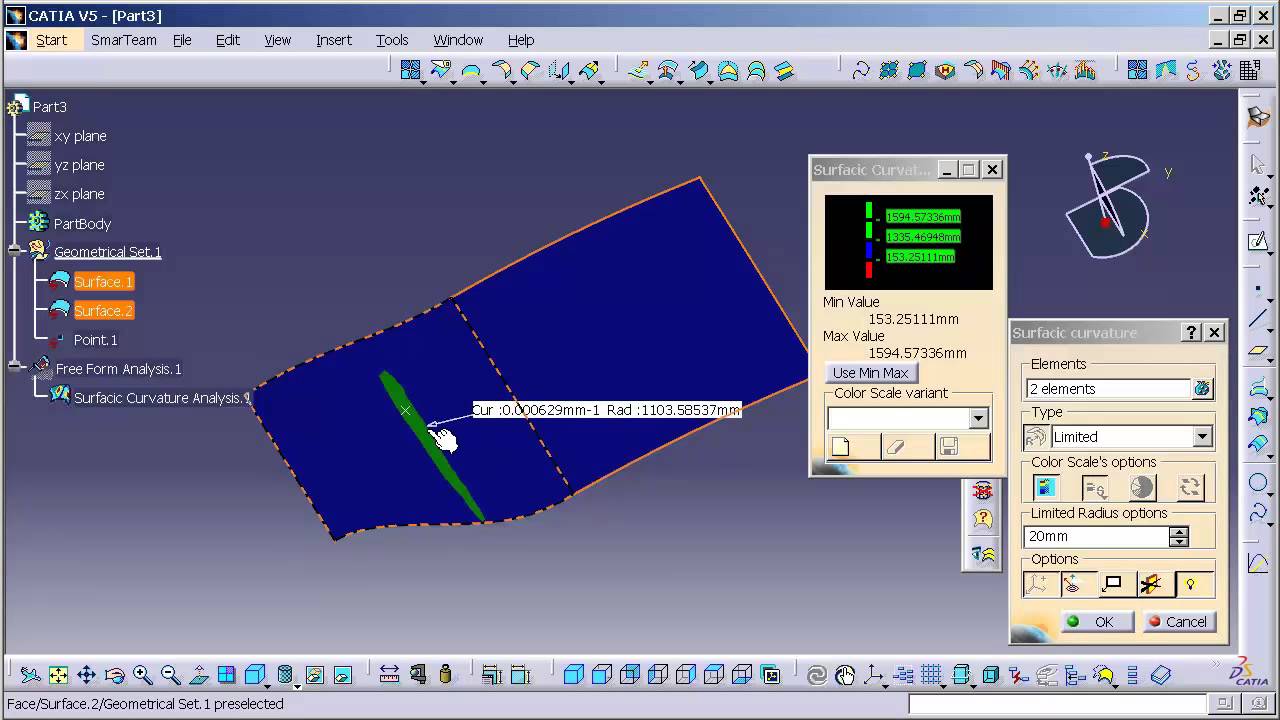Open the File menu
This screenshot has width=1280, height=720.
pyautogui.click(x=182, y=40)
